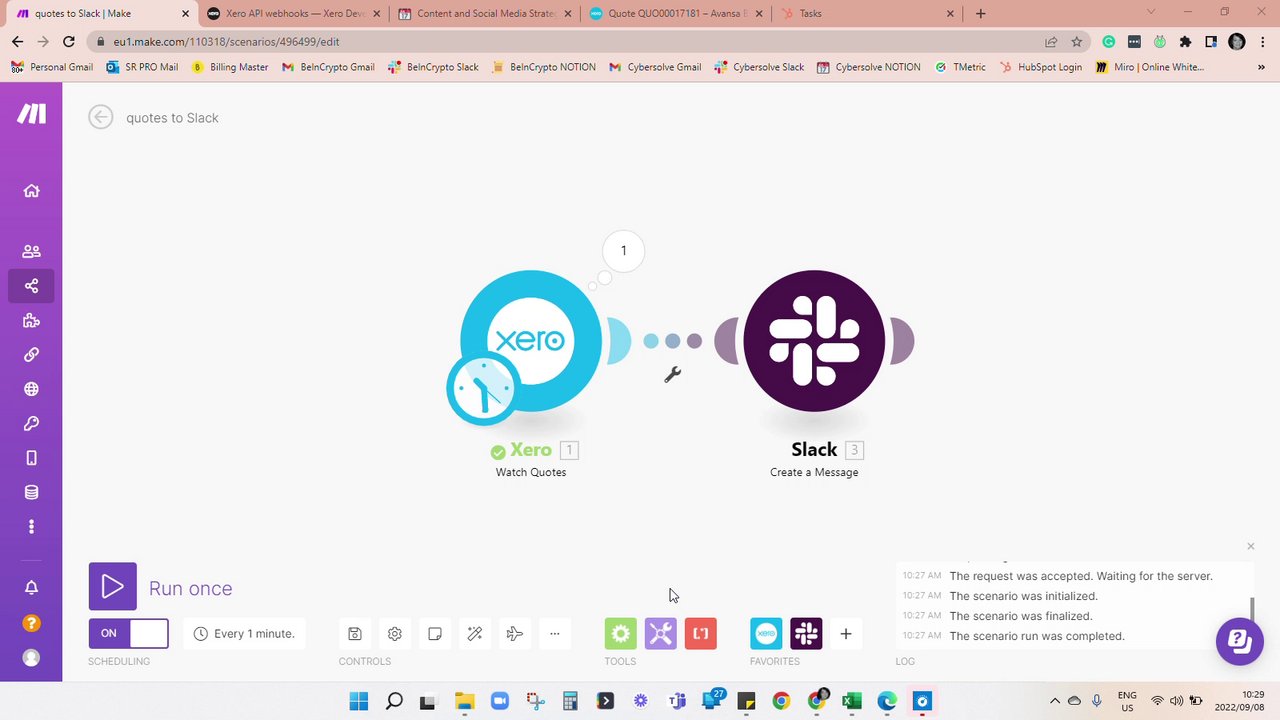
Task: Switch to the Content and Social Media Strategy tab
Action: point(485,14)
